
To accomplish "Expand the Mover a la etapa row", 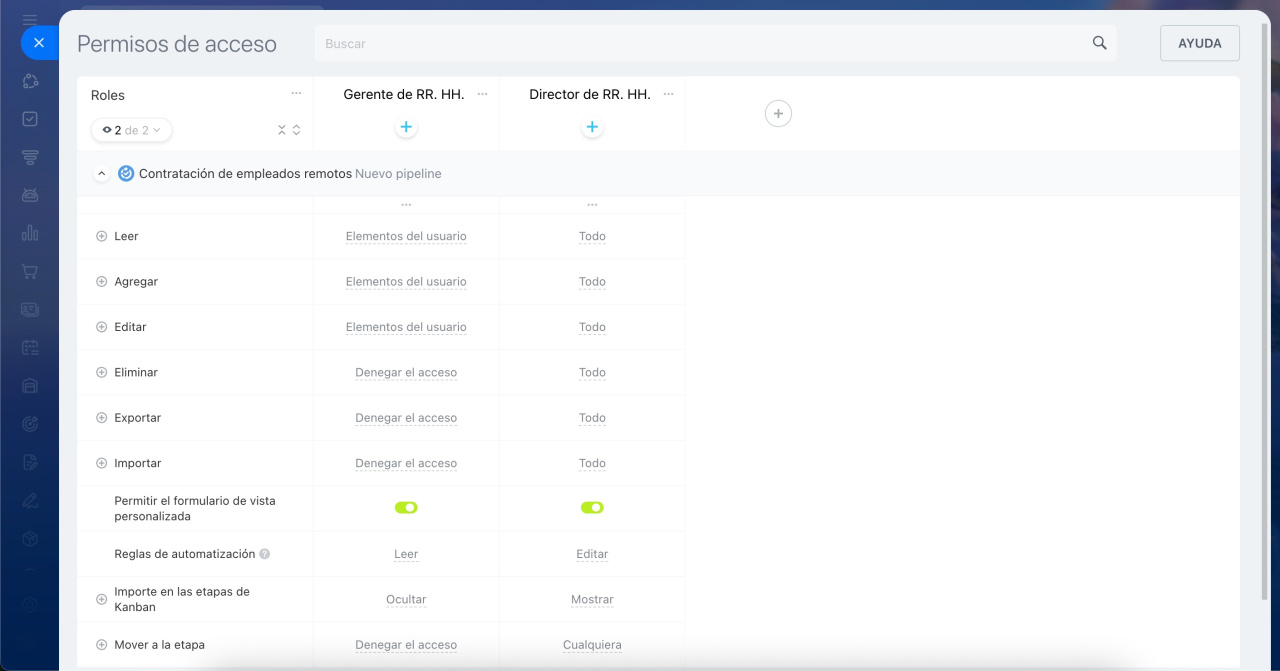I will pos(101,645).
